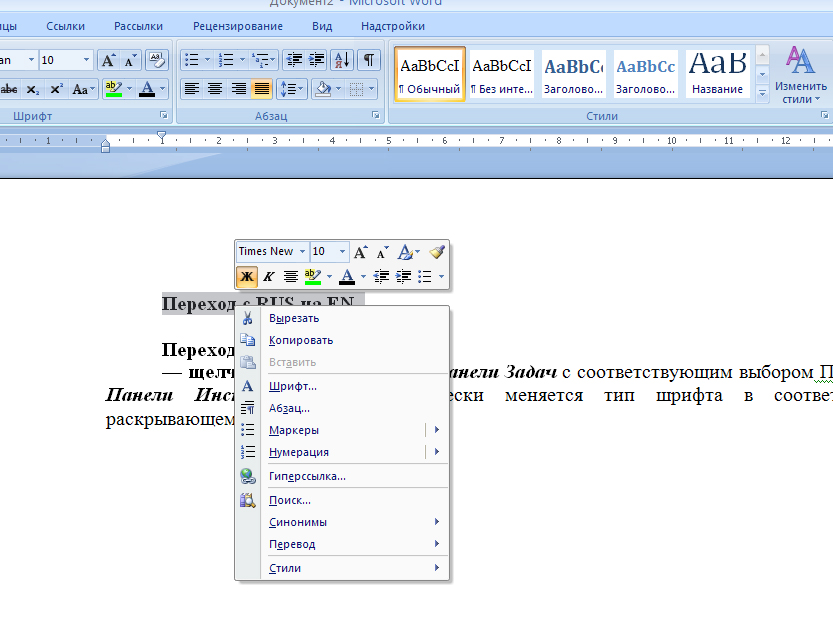Click ribbon borders icon

pyautogui.click(x=356, y=89)
